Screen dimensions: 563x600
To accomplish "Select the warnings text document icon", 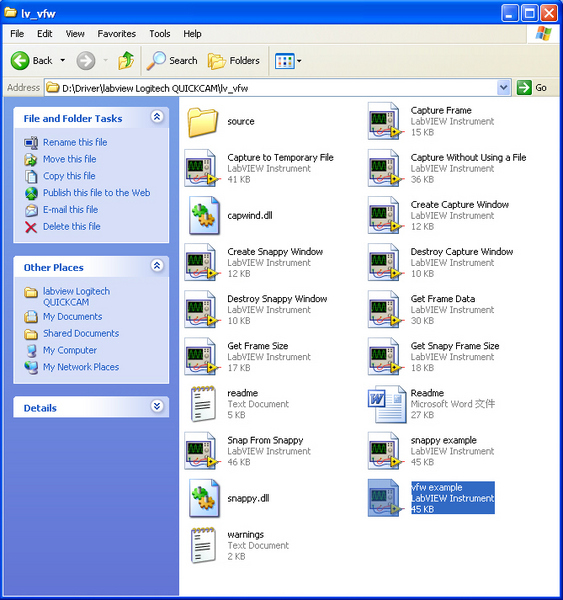I will (203, 545).
